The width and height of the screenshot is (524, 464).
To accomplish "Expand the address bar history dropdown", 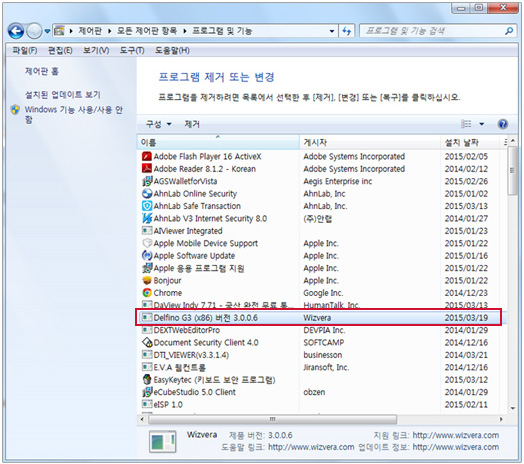I will click(332, 31).
